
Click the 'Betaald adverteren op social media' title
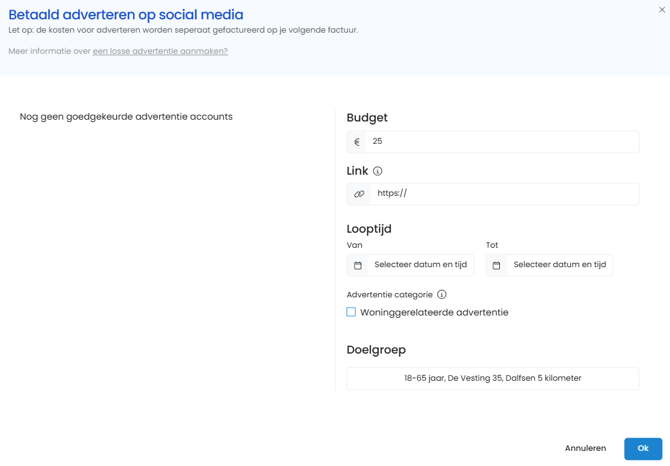pos(126,15)
